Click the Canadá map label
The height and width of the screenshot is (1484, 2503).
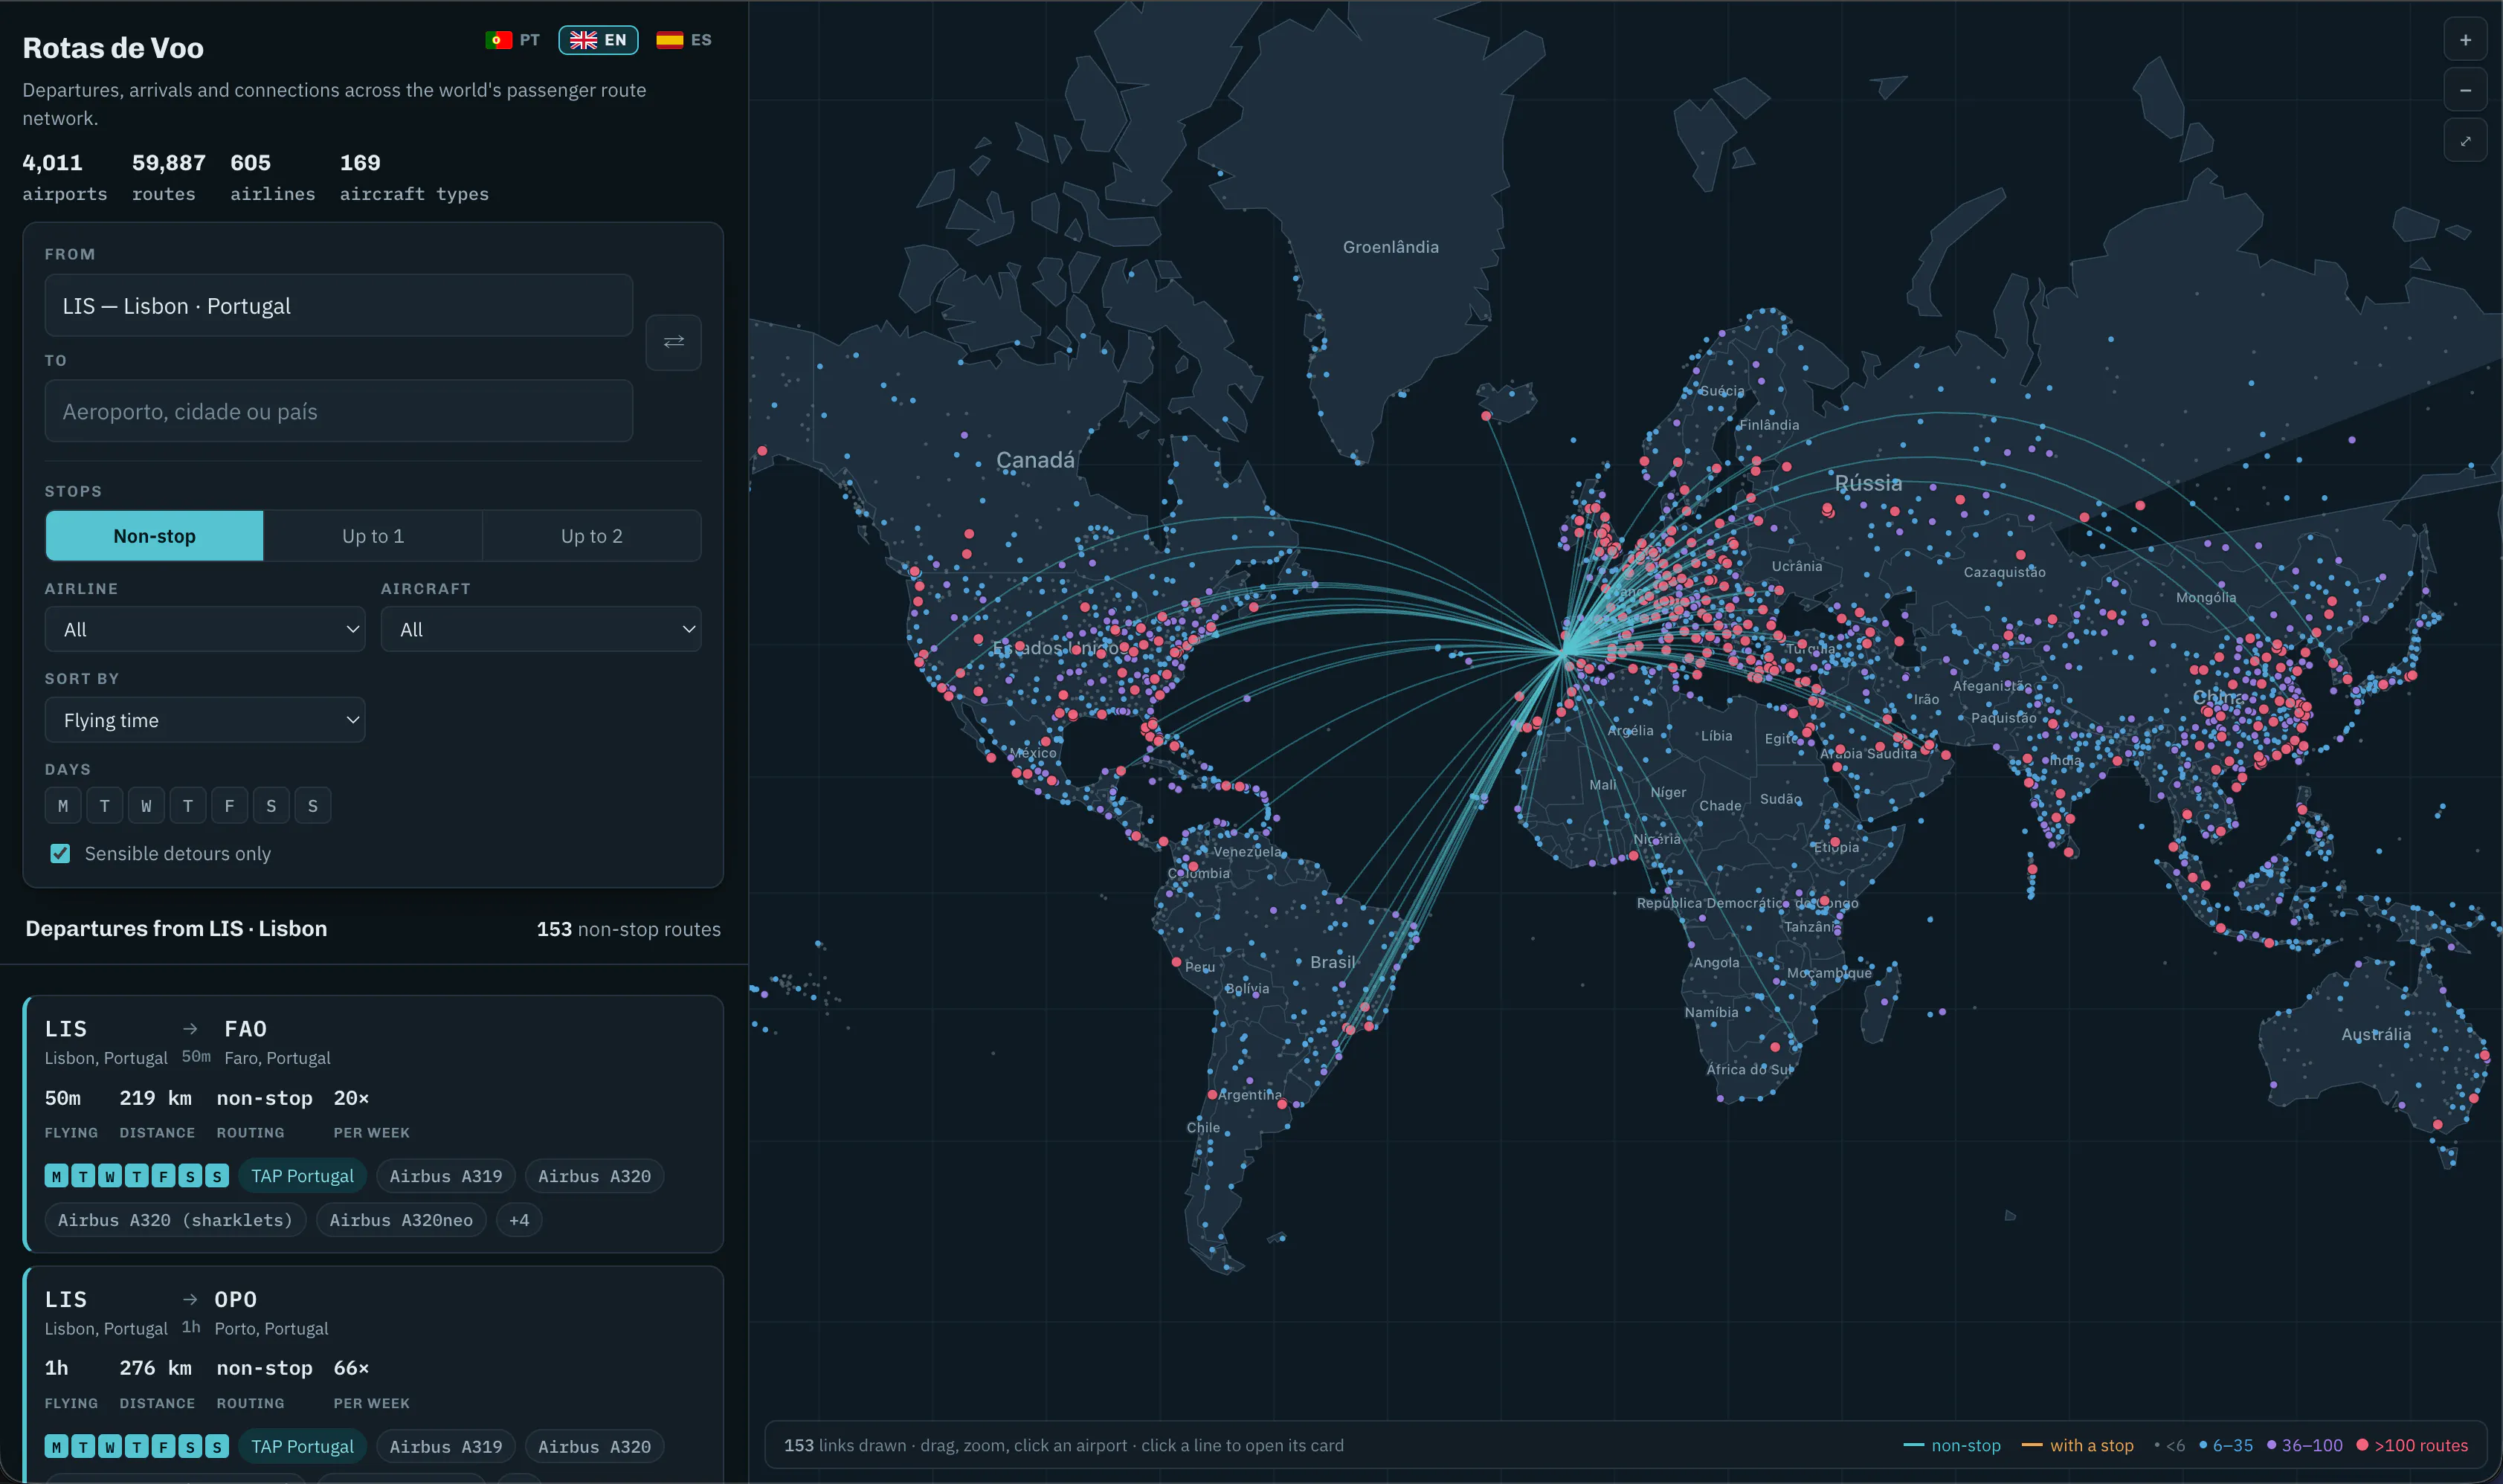pyautogui.click(x=1035, y=460)
